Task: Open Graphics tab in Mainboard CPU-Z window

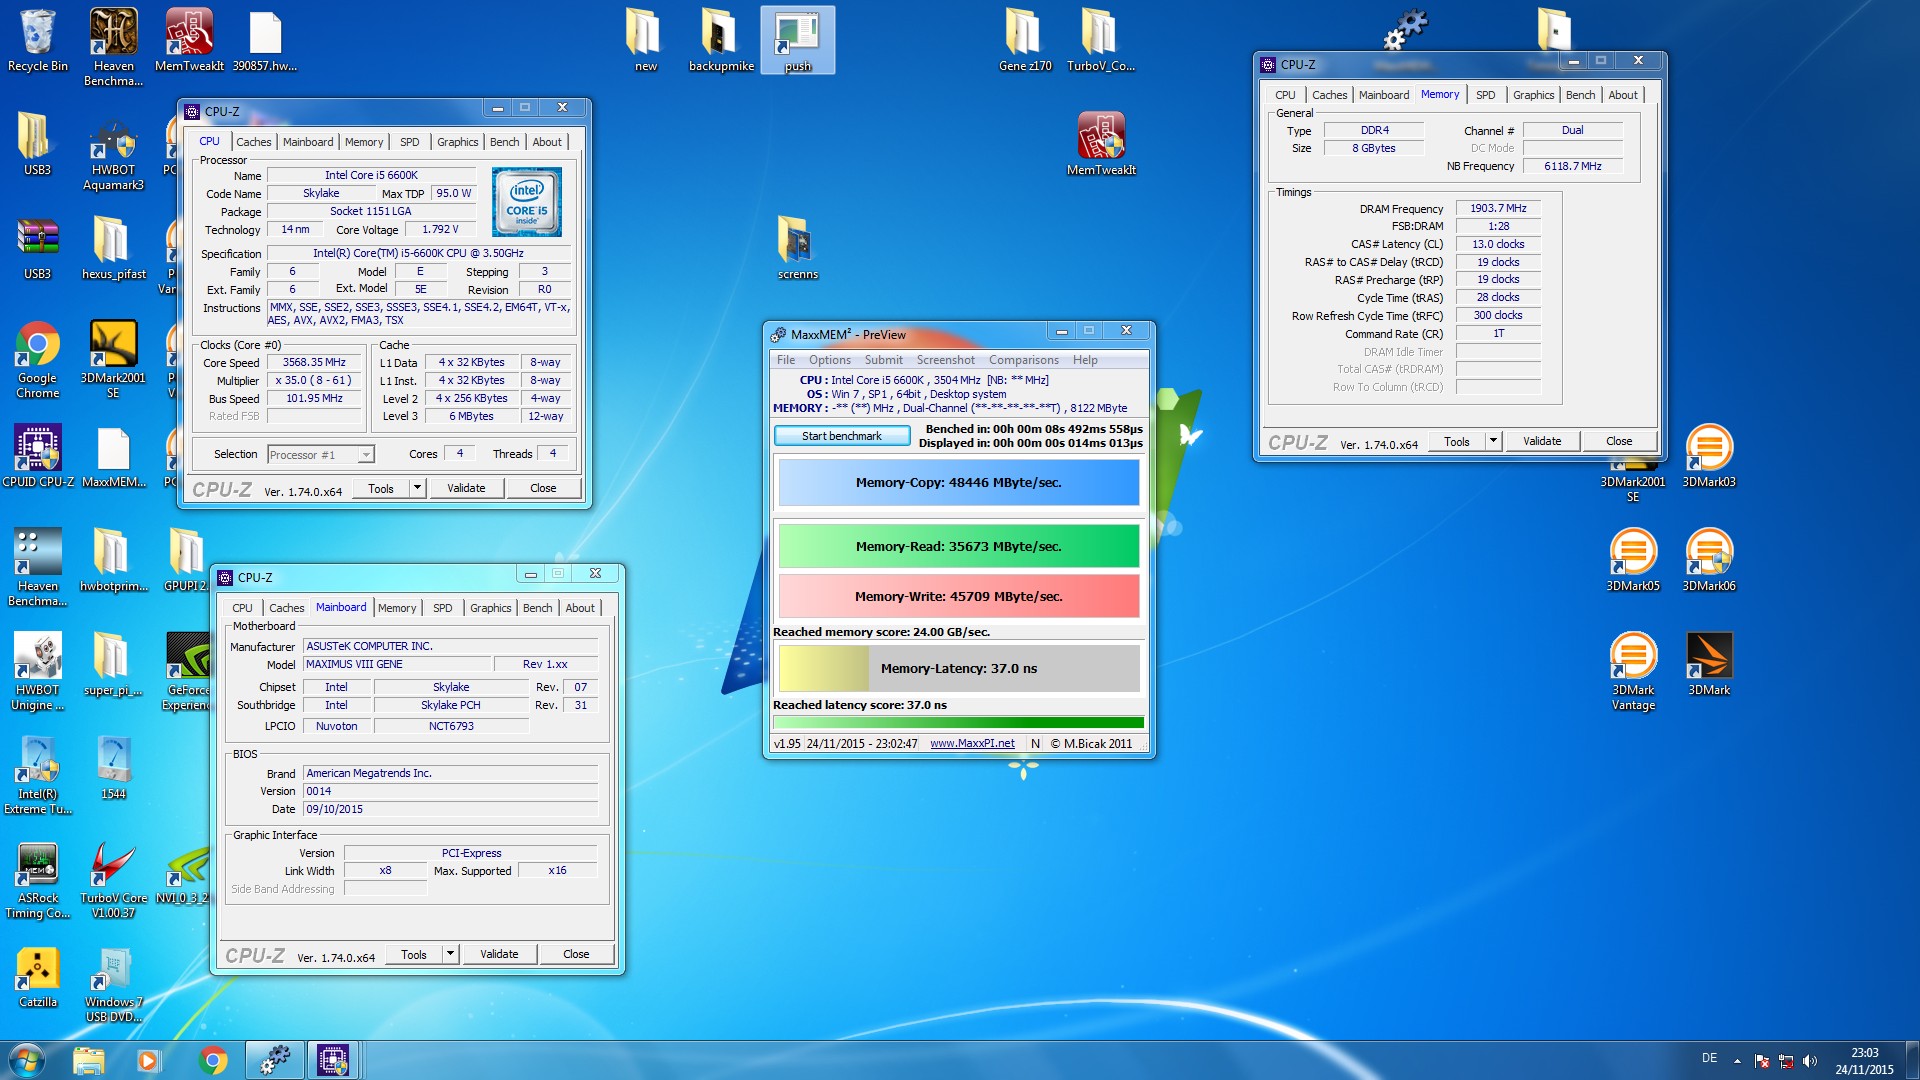Action: pyautogui.click(x=490, y=608)
